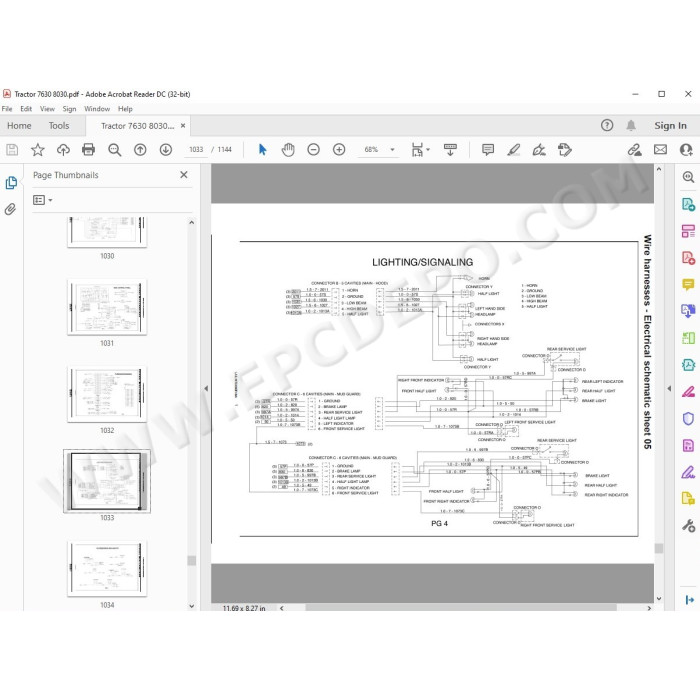Open the search tool in right pane
The height and width of the screenshot is (700, 700).
(x=688, y=177)
